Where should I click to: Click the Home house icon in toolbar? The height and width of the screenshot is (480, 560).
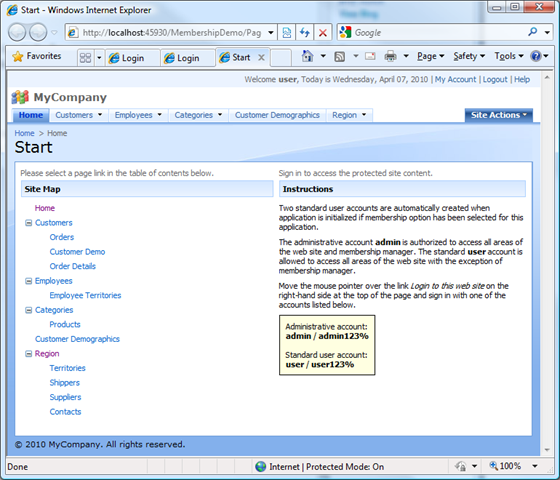pyautogui.click(x=307, y=56)
